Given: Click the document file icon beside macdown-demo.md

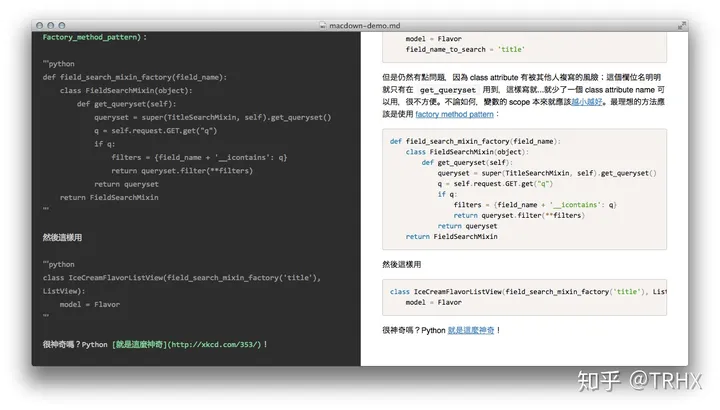Looking at the screenshot, I should tap(323, 26).
